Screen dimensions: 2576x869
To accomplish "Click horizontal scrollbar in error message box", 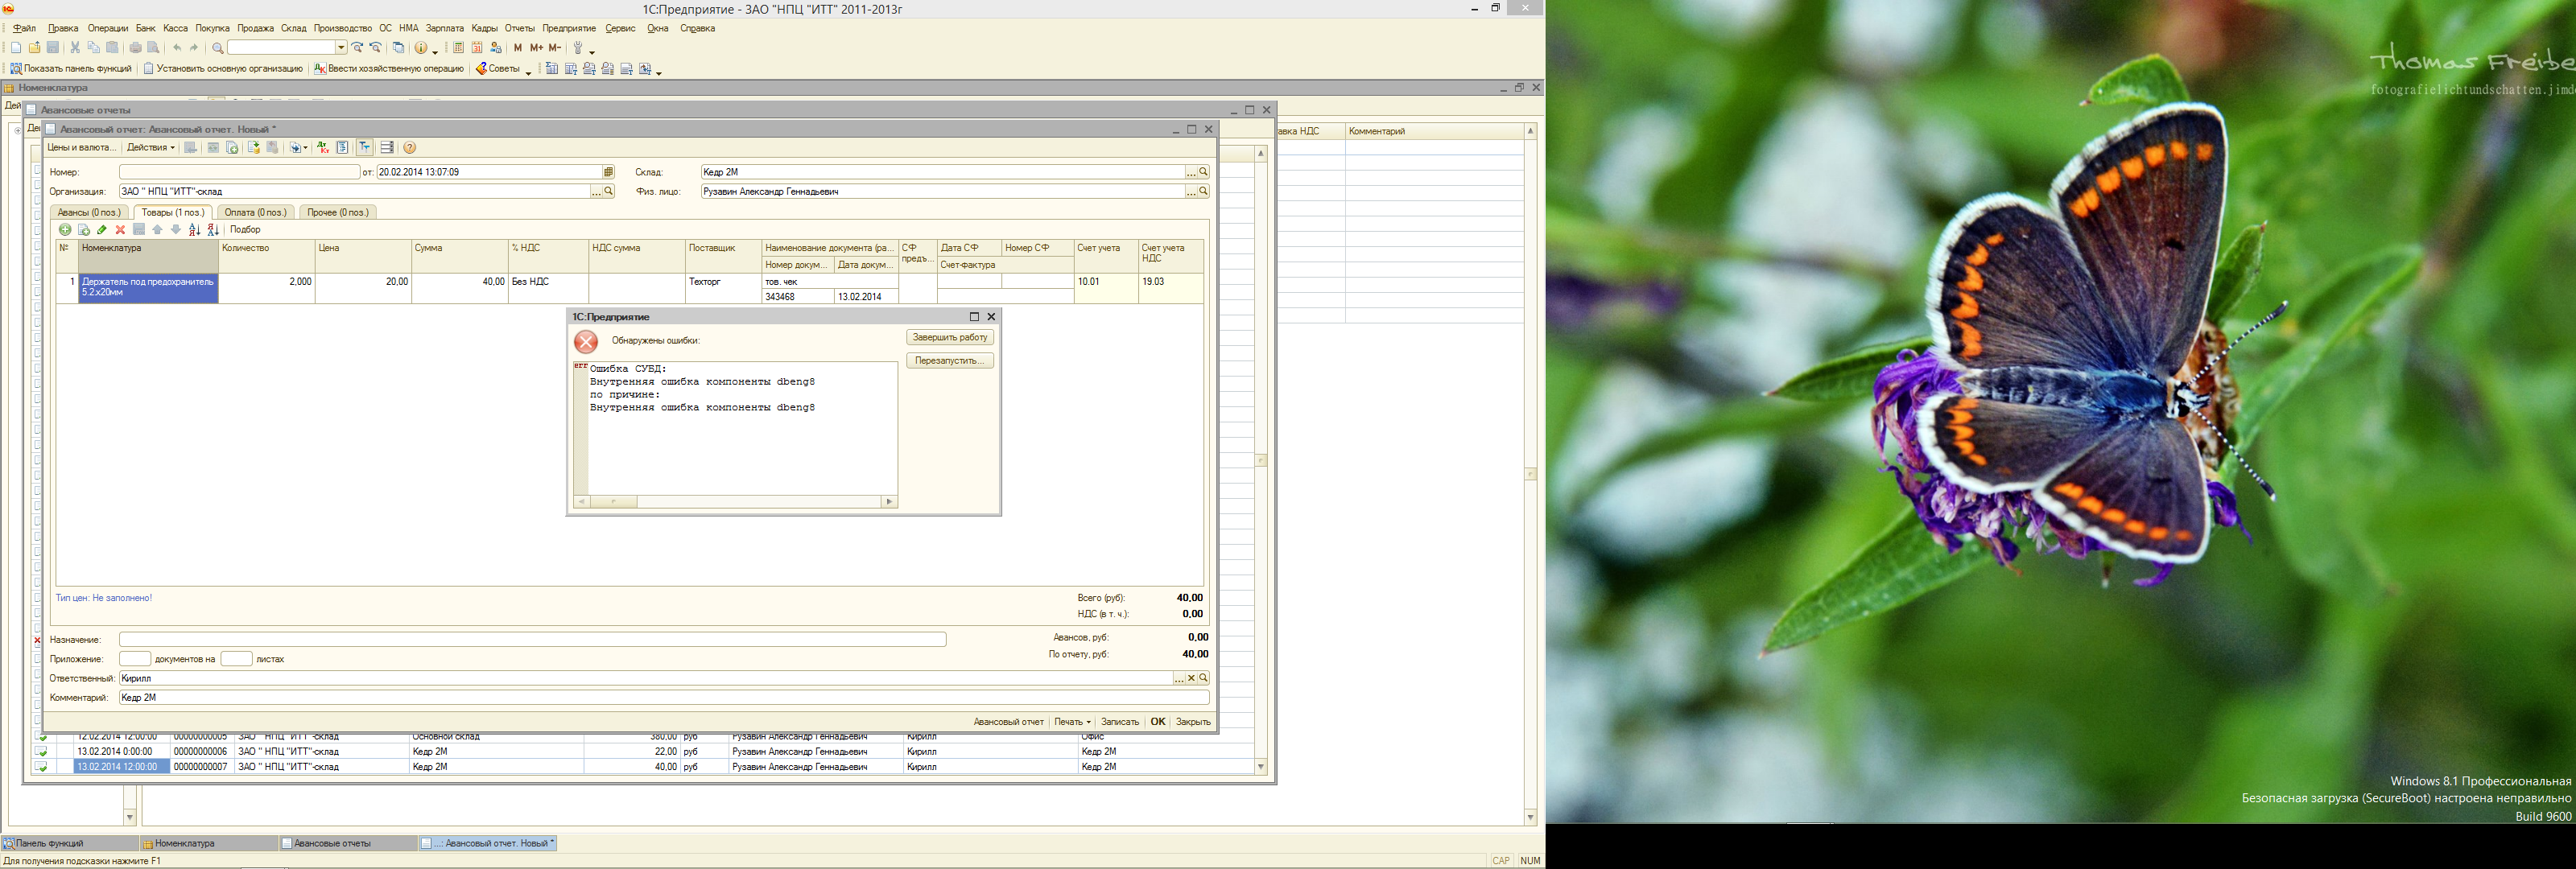I will pos(736,502).
